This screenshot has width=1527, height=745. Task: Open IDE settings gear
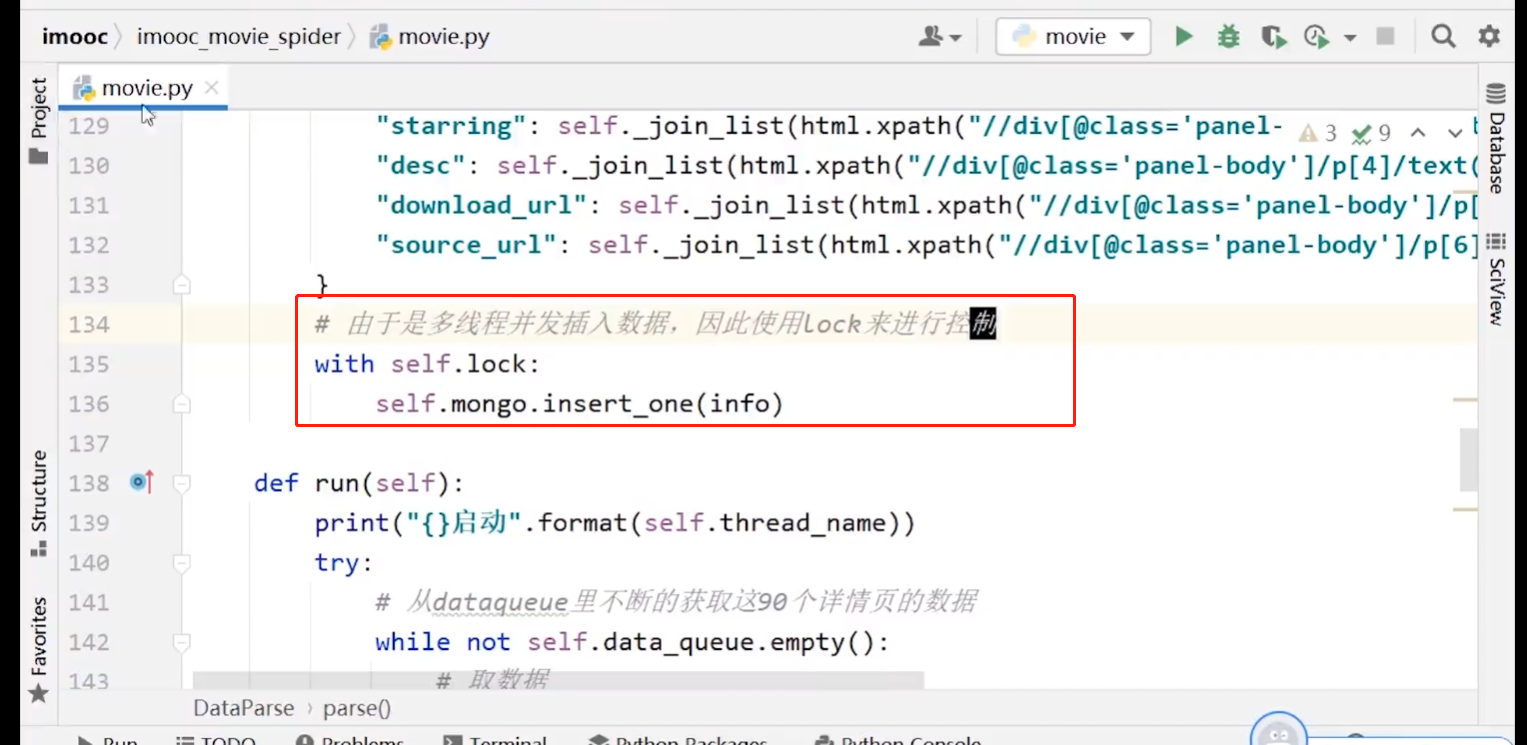pos(1489,37)
